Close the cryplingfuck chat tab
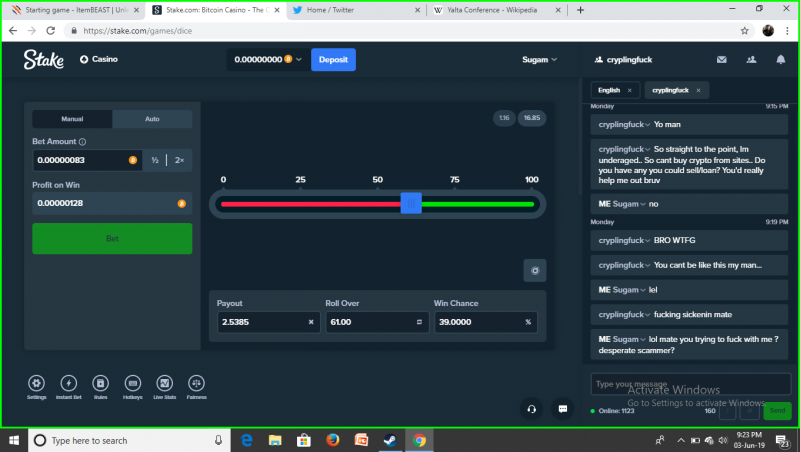The width and height of the screenshot is (800, 452). [x=698, y=90]
